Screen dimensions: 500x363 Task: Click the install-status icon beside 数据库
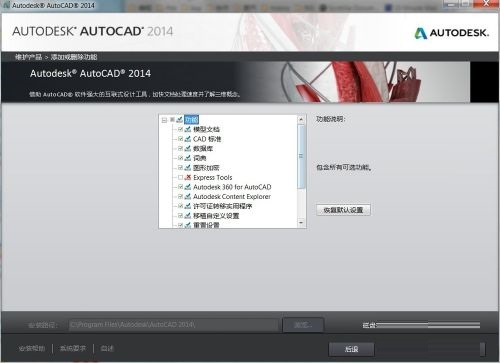(188, 149)
